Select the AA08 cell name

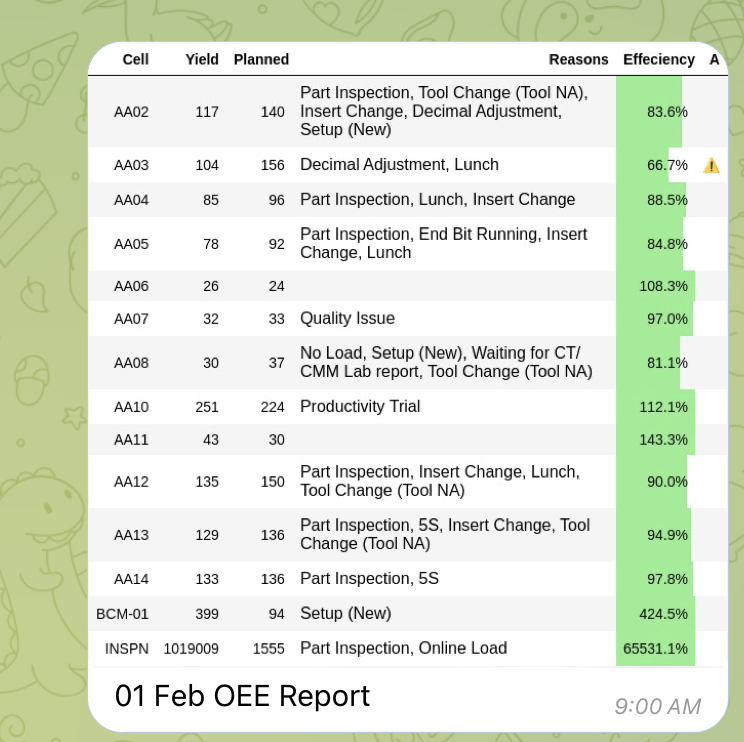click(x=131, y=363)
